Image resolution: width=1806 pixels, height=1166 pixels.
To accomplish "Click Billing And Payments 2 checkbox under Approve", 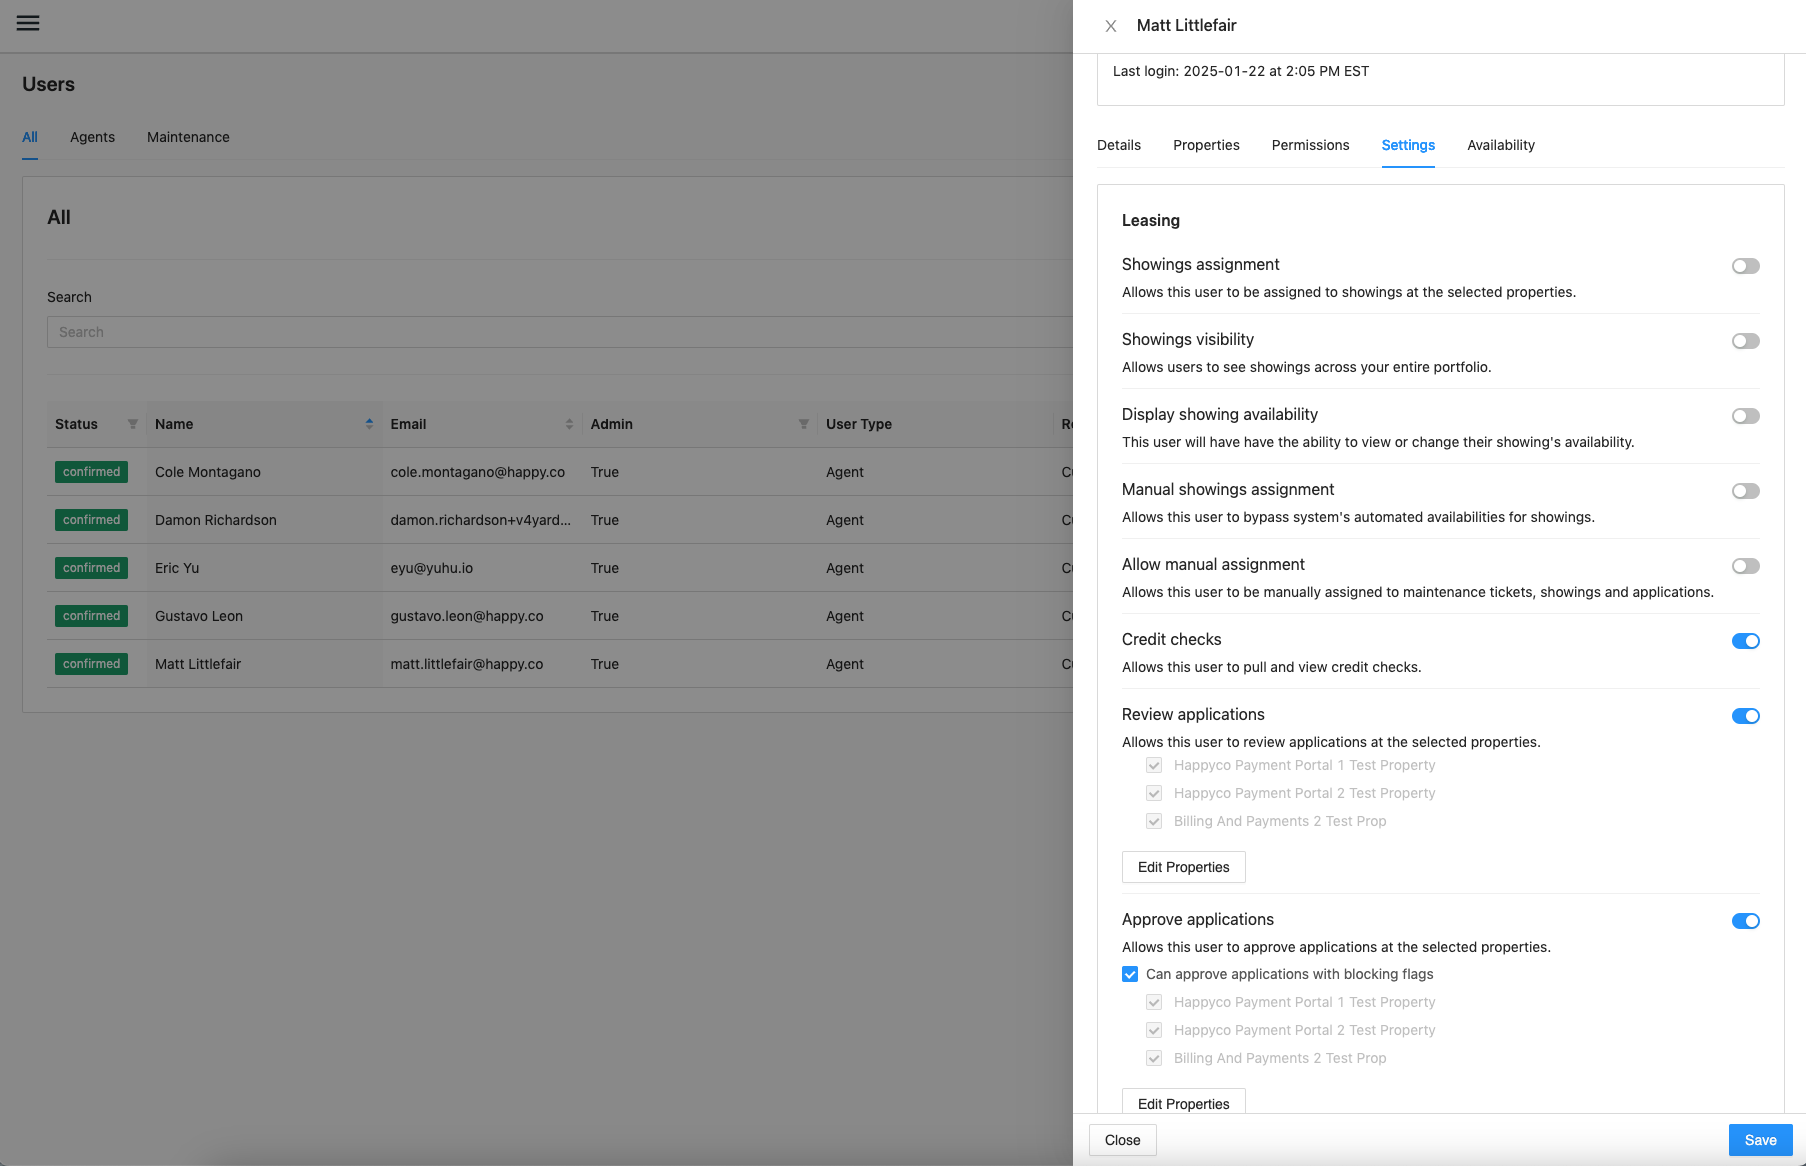I will (x=1154, y=1058).
